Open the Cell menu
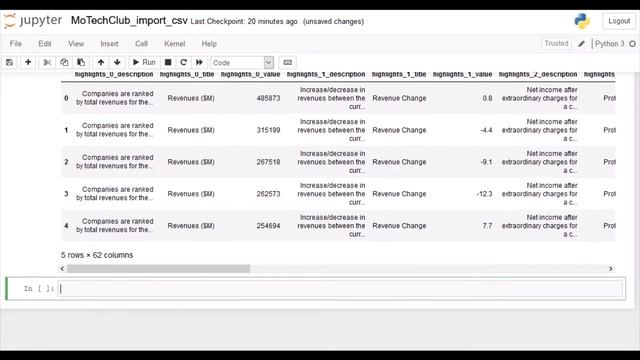This screenshot has height=360, width=640. tap(141, 44)
